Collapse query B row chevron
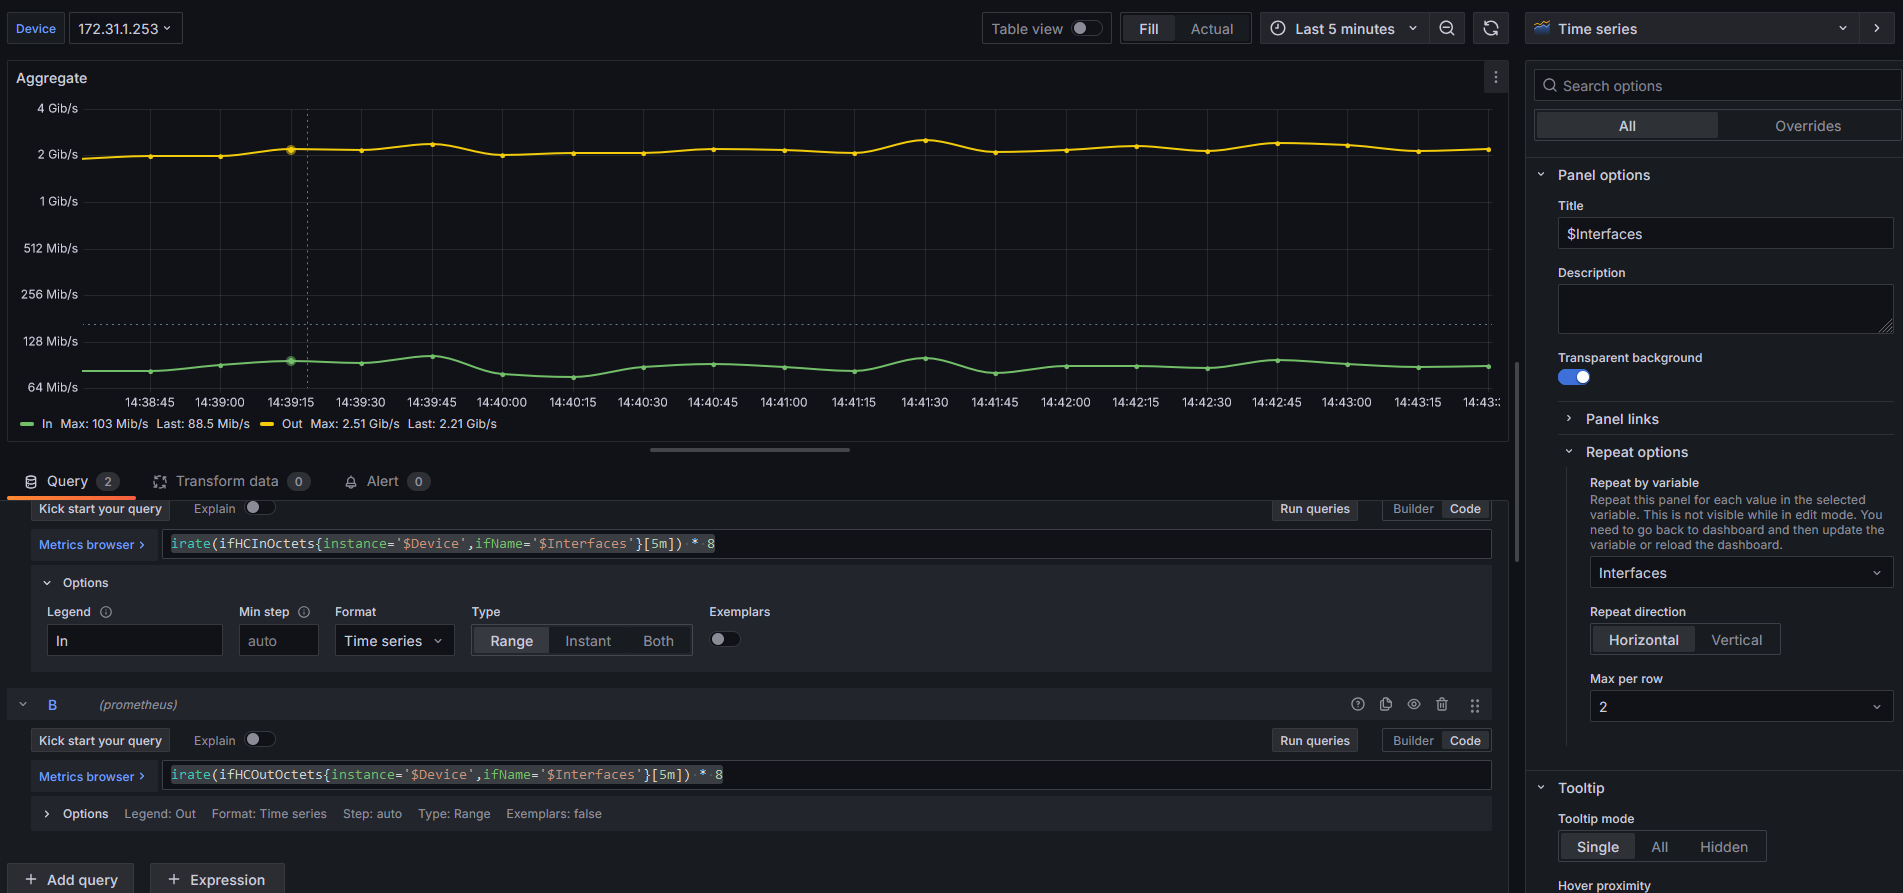Viewport: 1903px width, 893px height. [23, 705]
